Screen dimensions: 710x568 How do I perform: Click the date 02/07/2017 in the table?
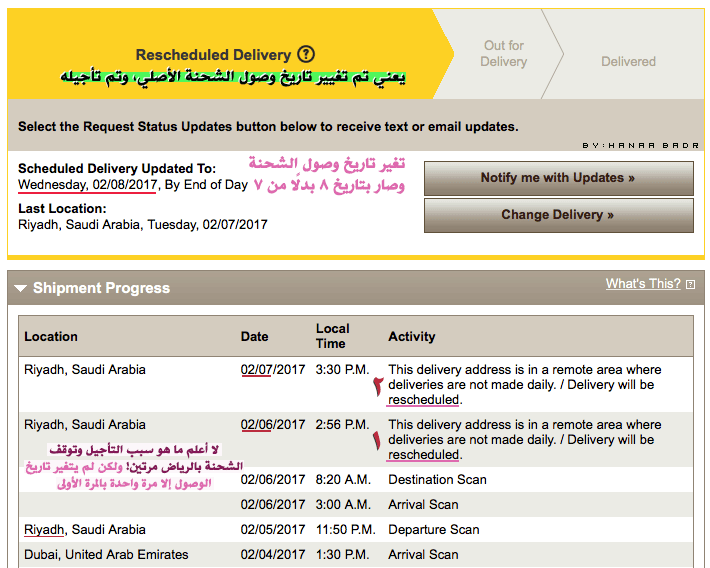click(x=273, y=370)
